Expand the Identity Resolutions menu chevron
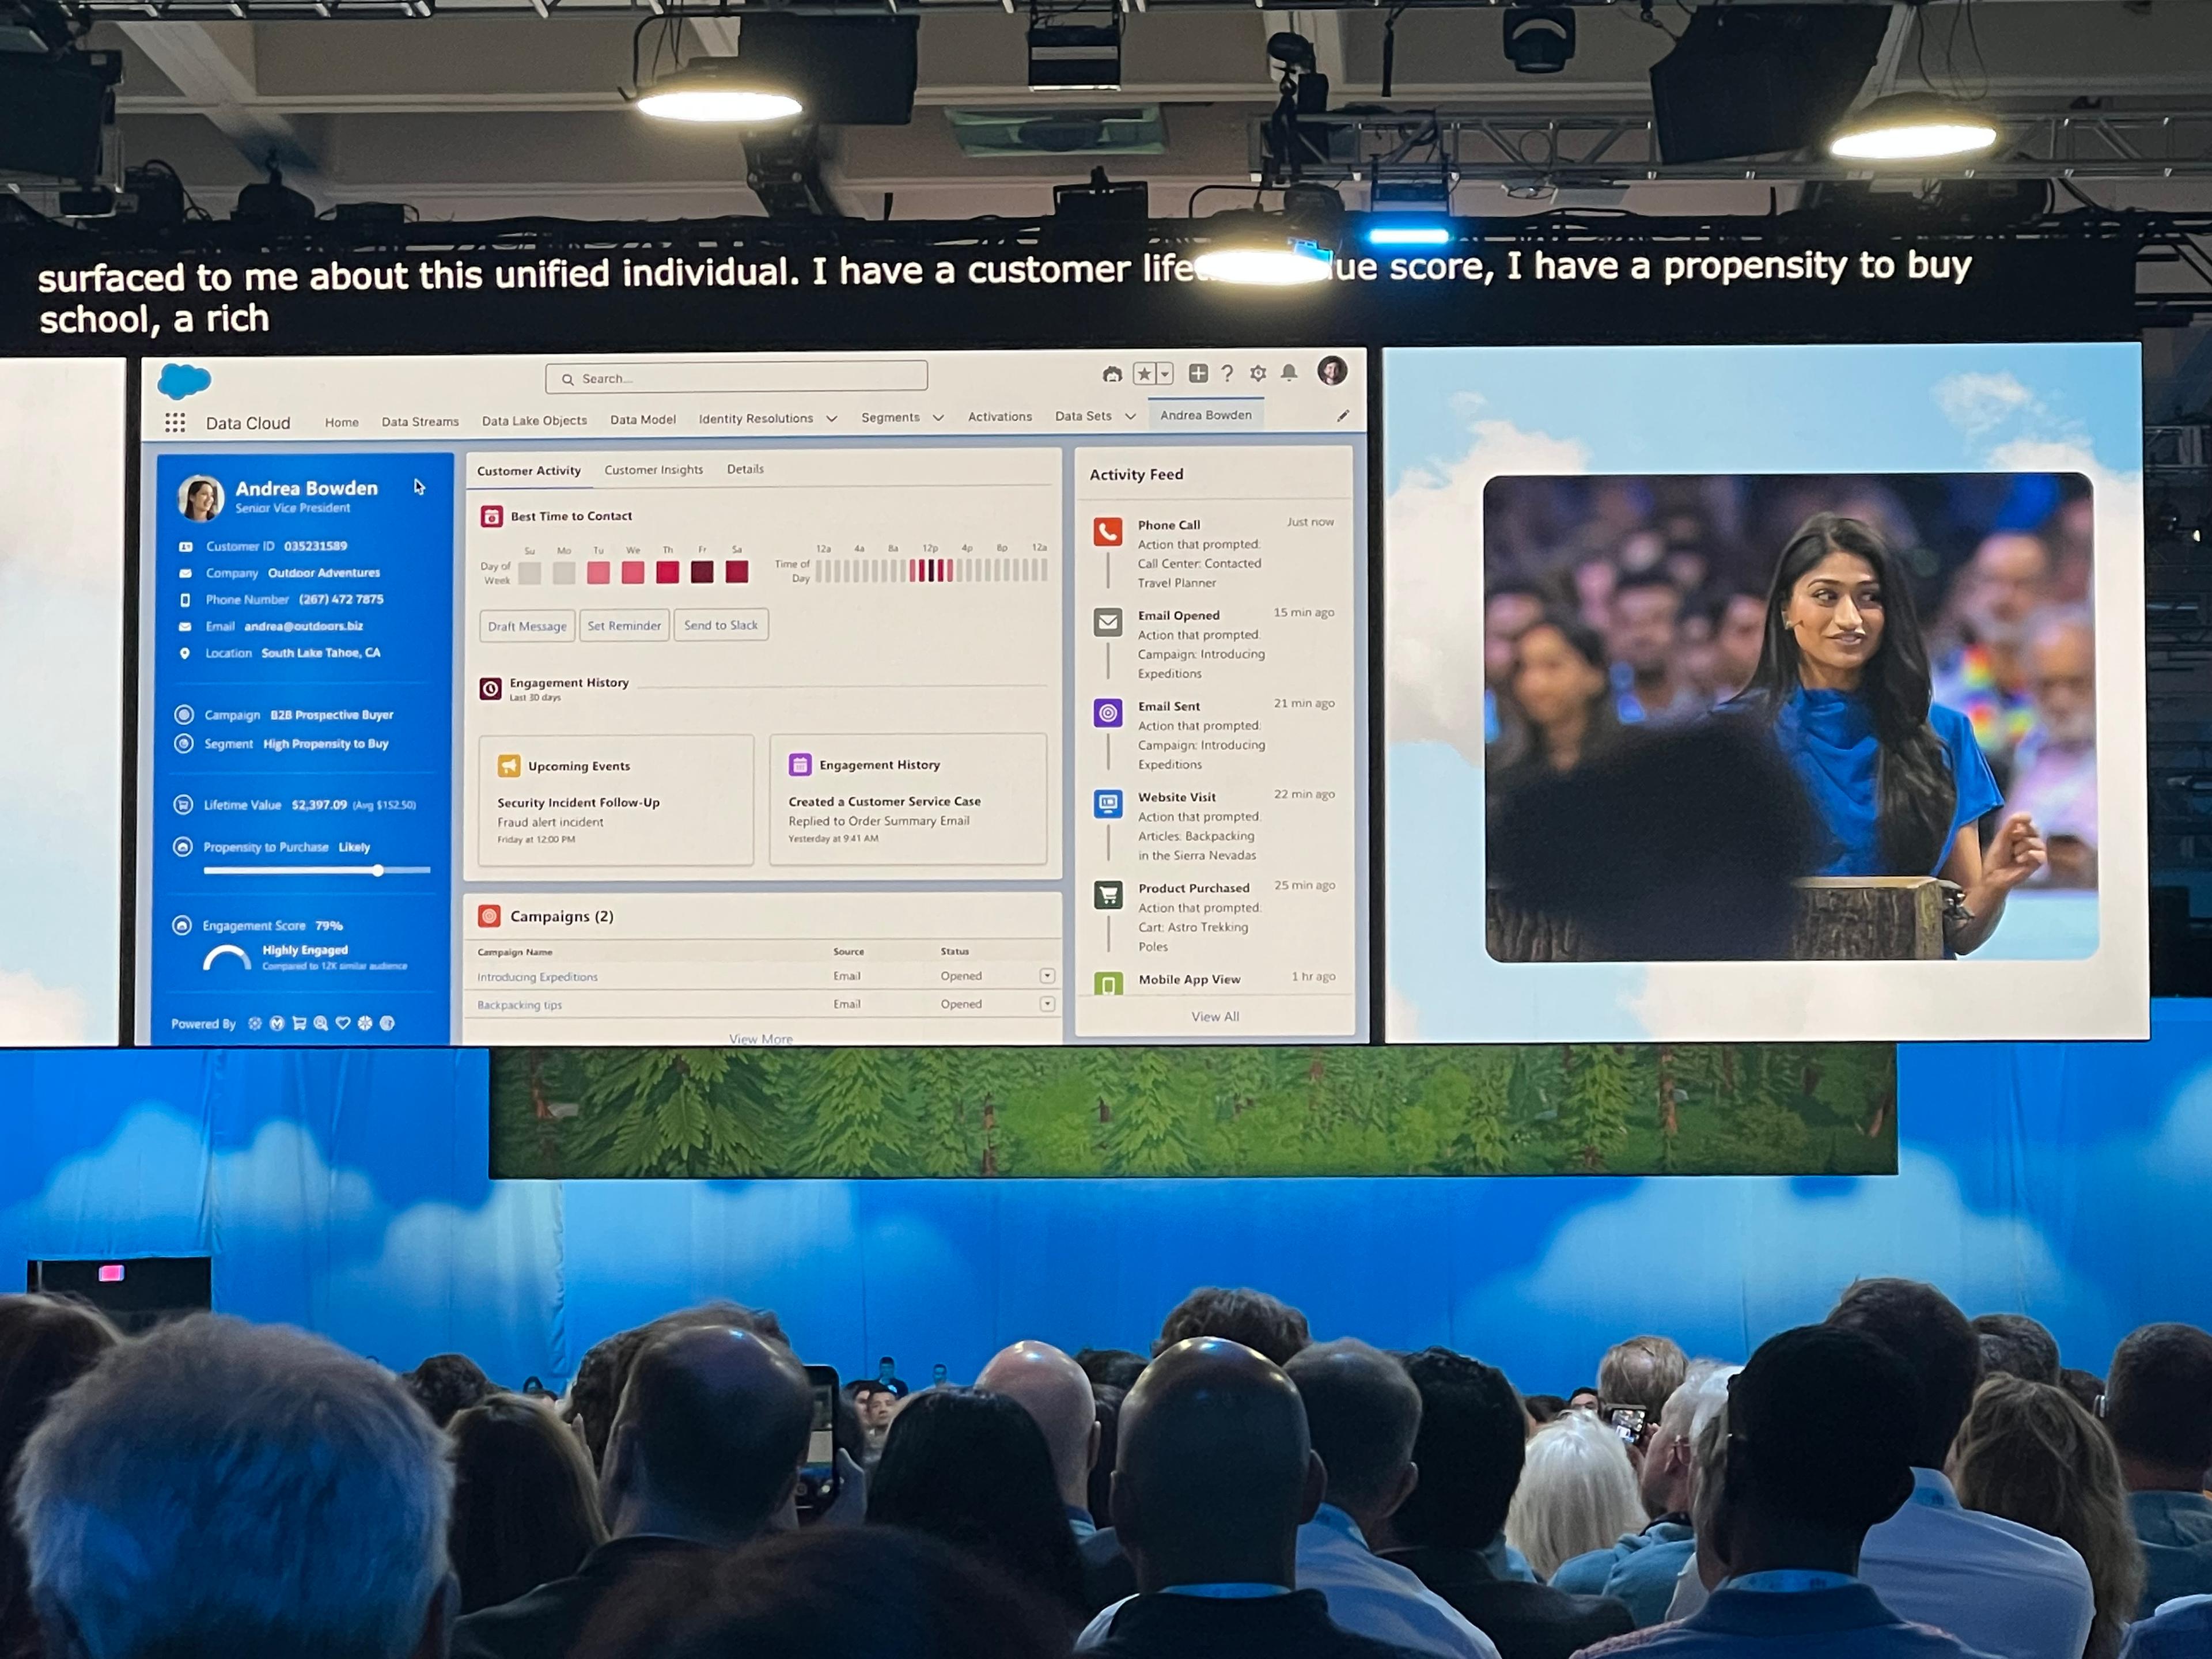 point(831,419)
